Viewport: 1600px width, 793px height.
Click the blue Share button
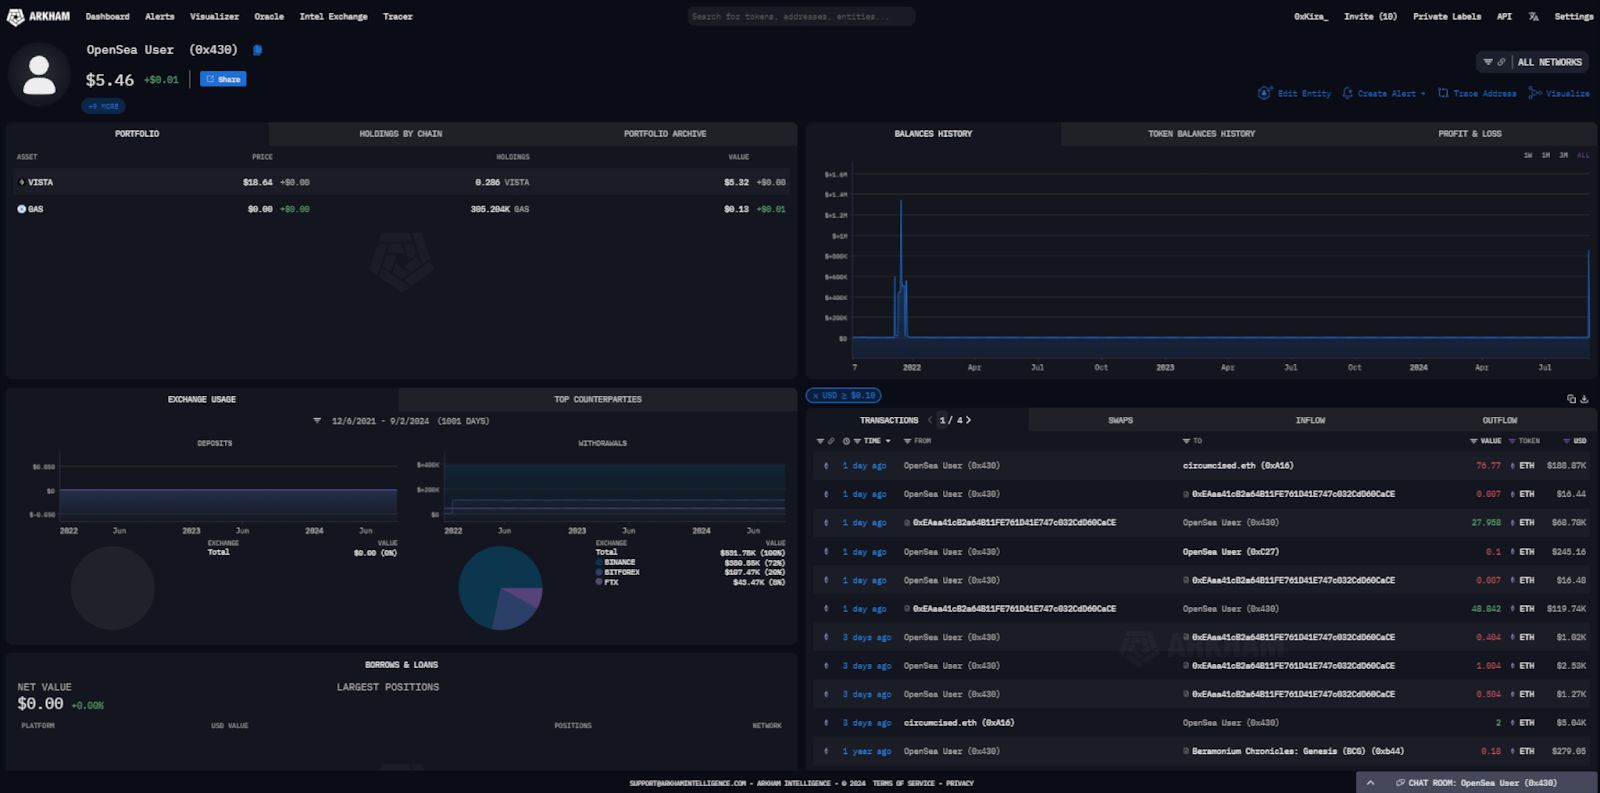point(223,79)
